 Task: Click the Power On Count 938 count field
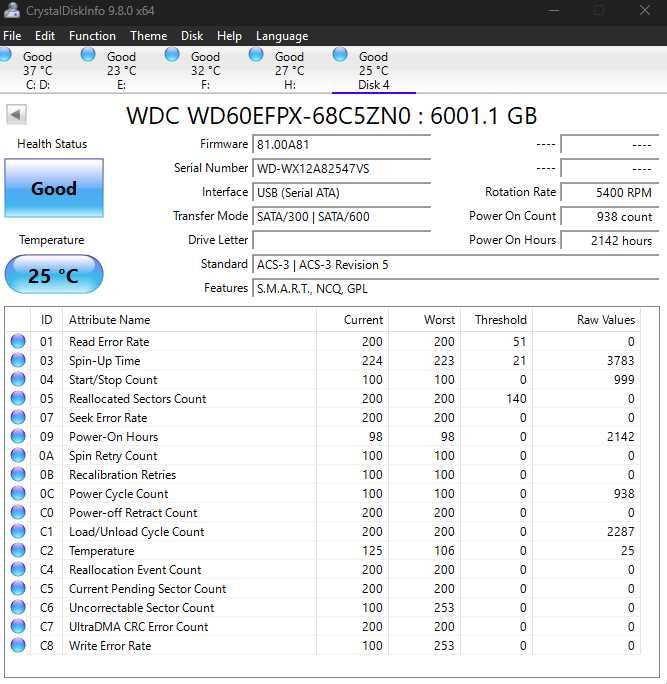click(x=609, y=216)
